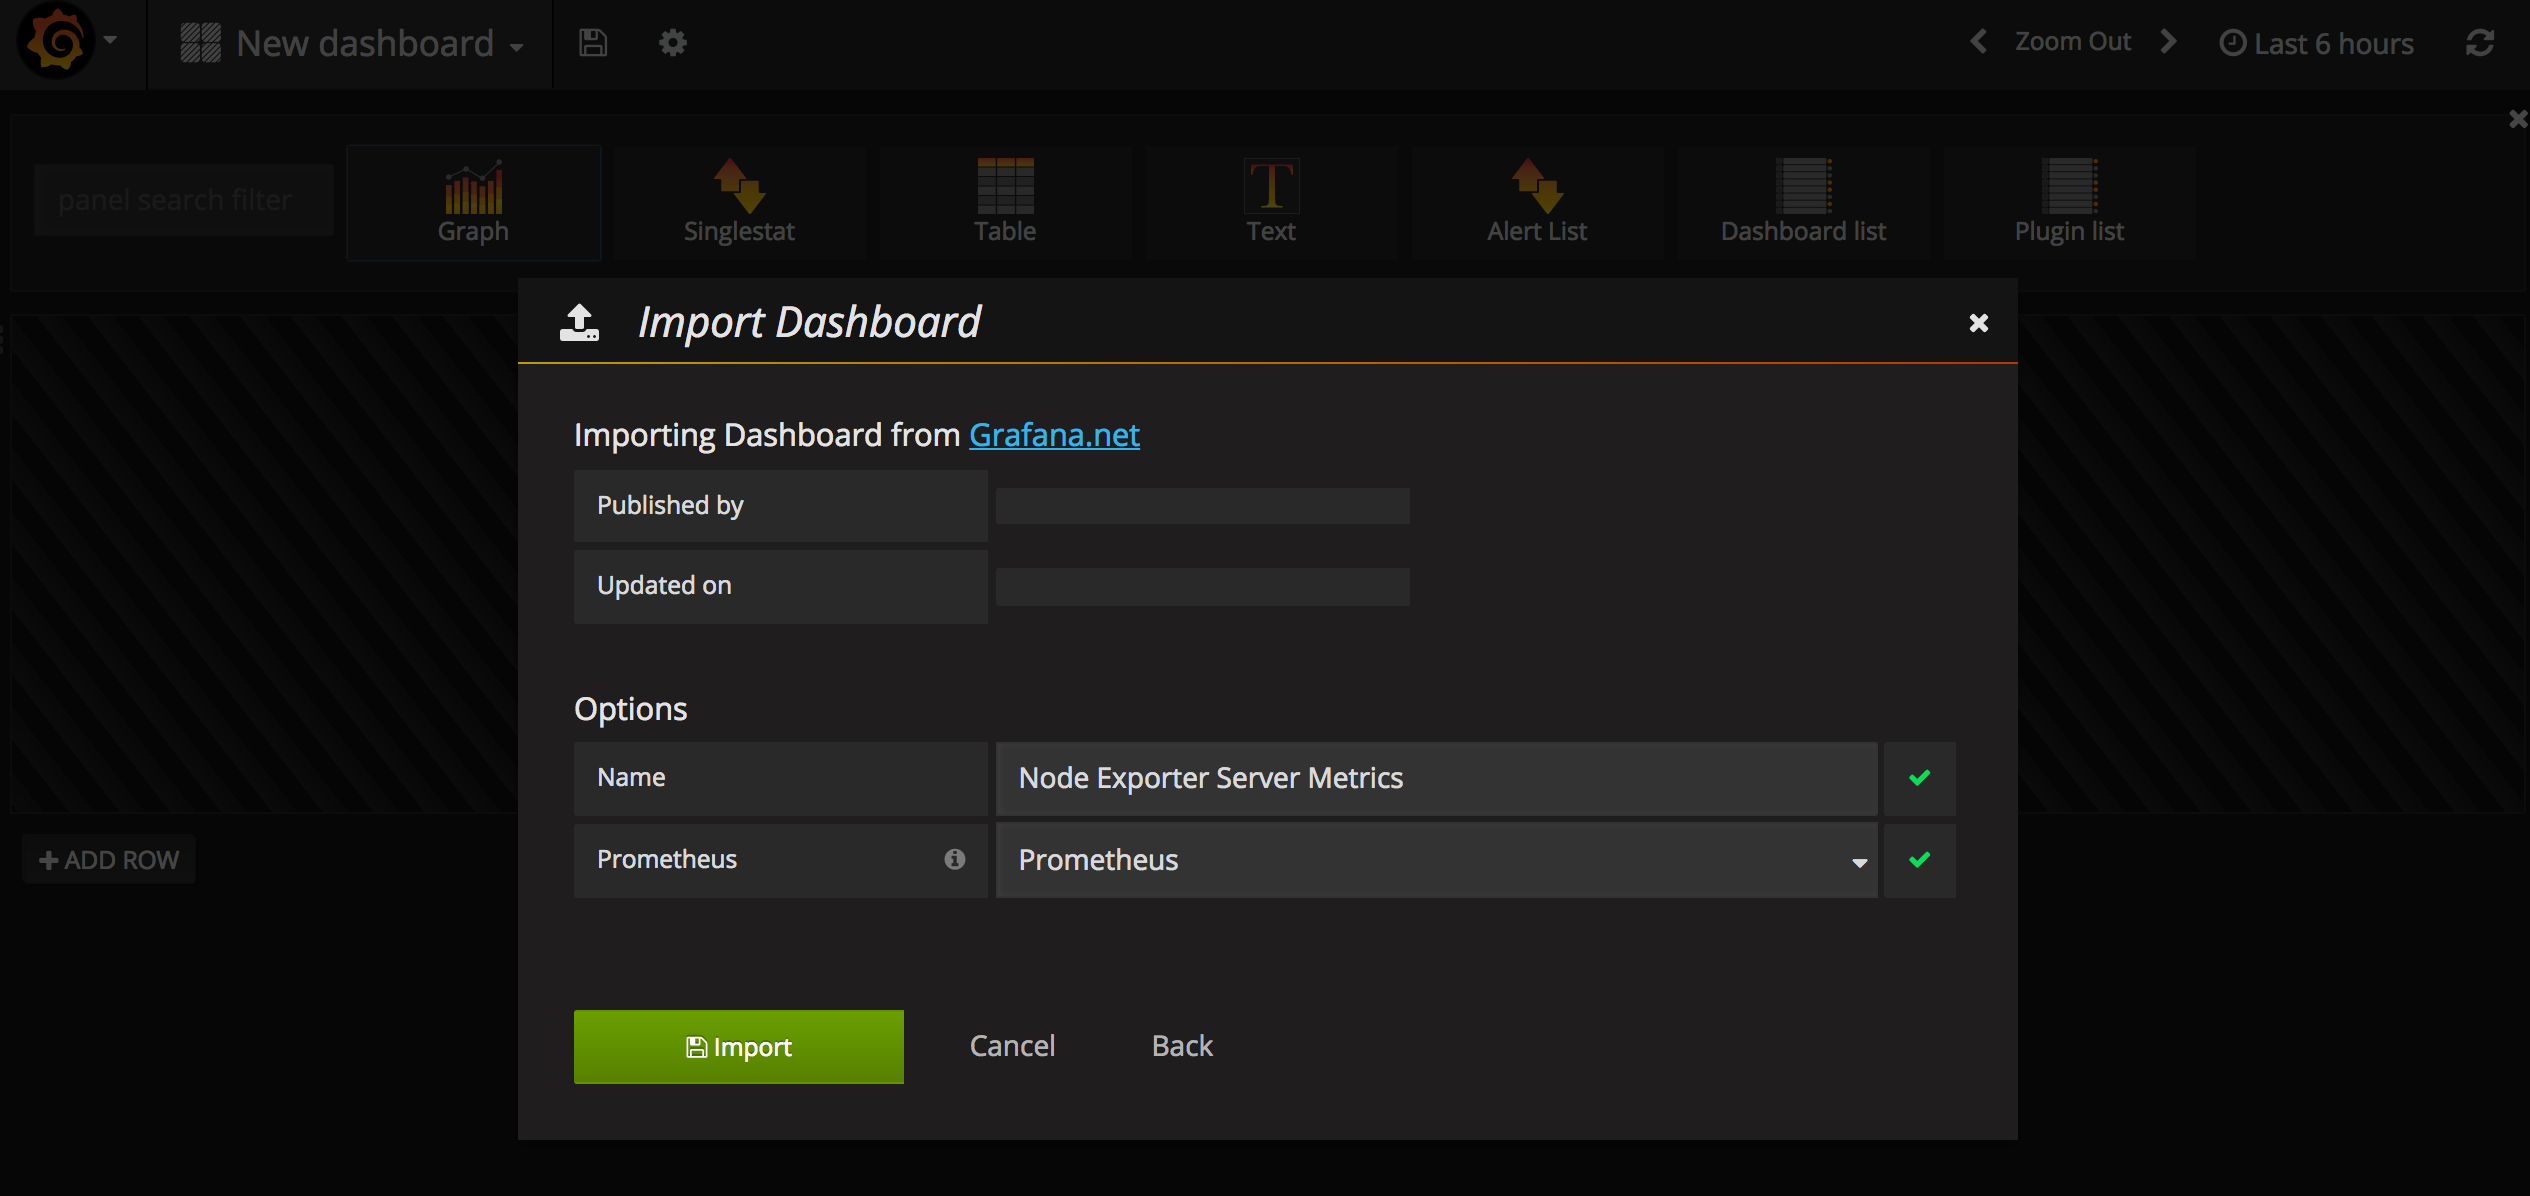Shift time range back with left arrow
The height and width of the screenshot is (1196, 2530).
pos(1978,42)
